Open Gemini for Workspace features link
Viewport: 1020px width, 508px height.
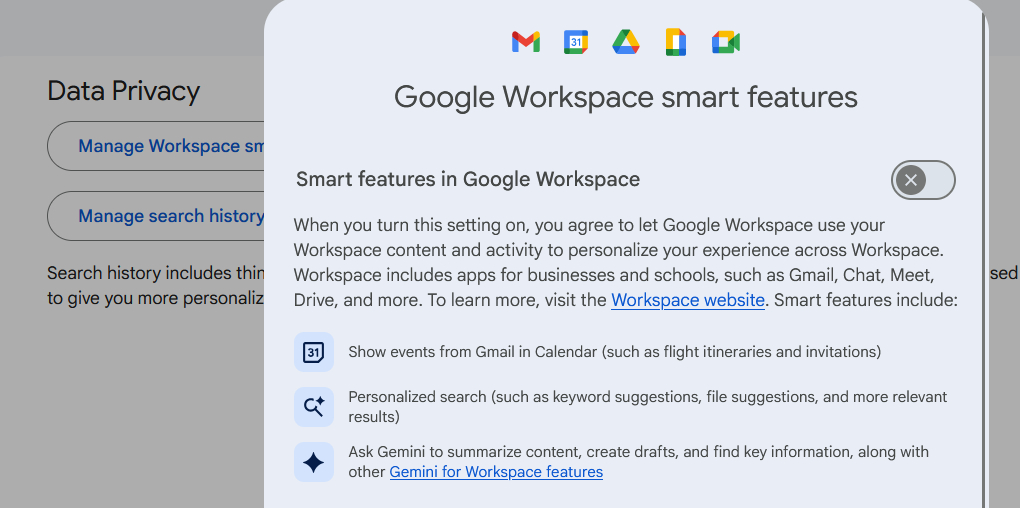(x=496, y=472)
